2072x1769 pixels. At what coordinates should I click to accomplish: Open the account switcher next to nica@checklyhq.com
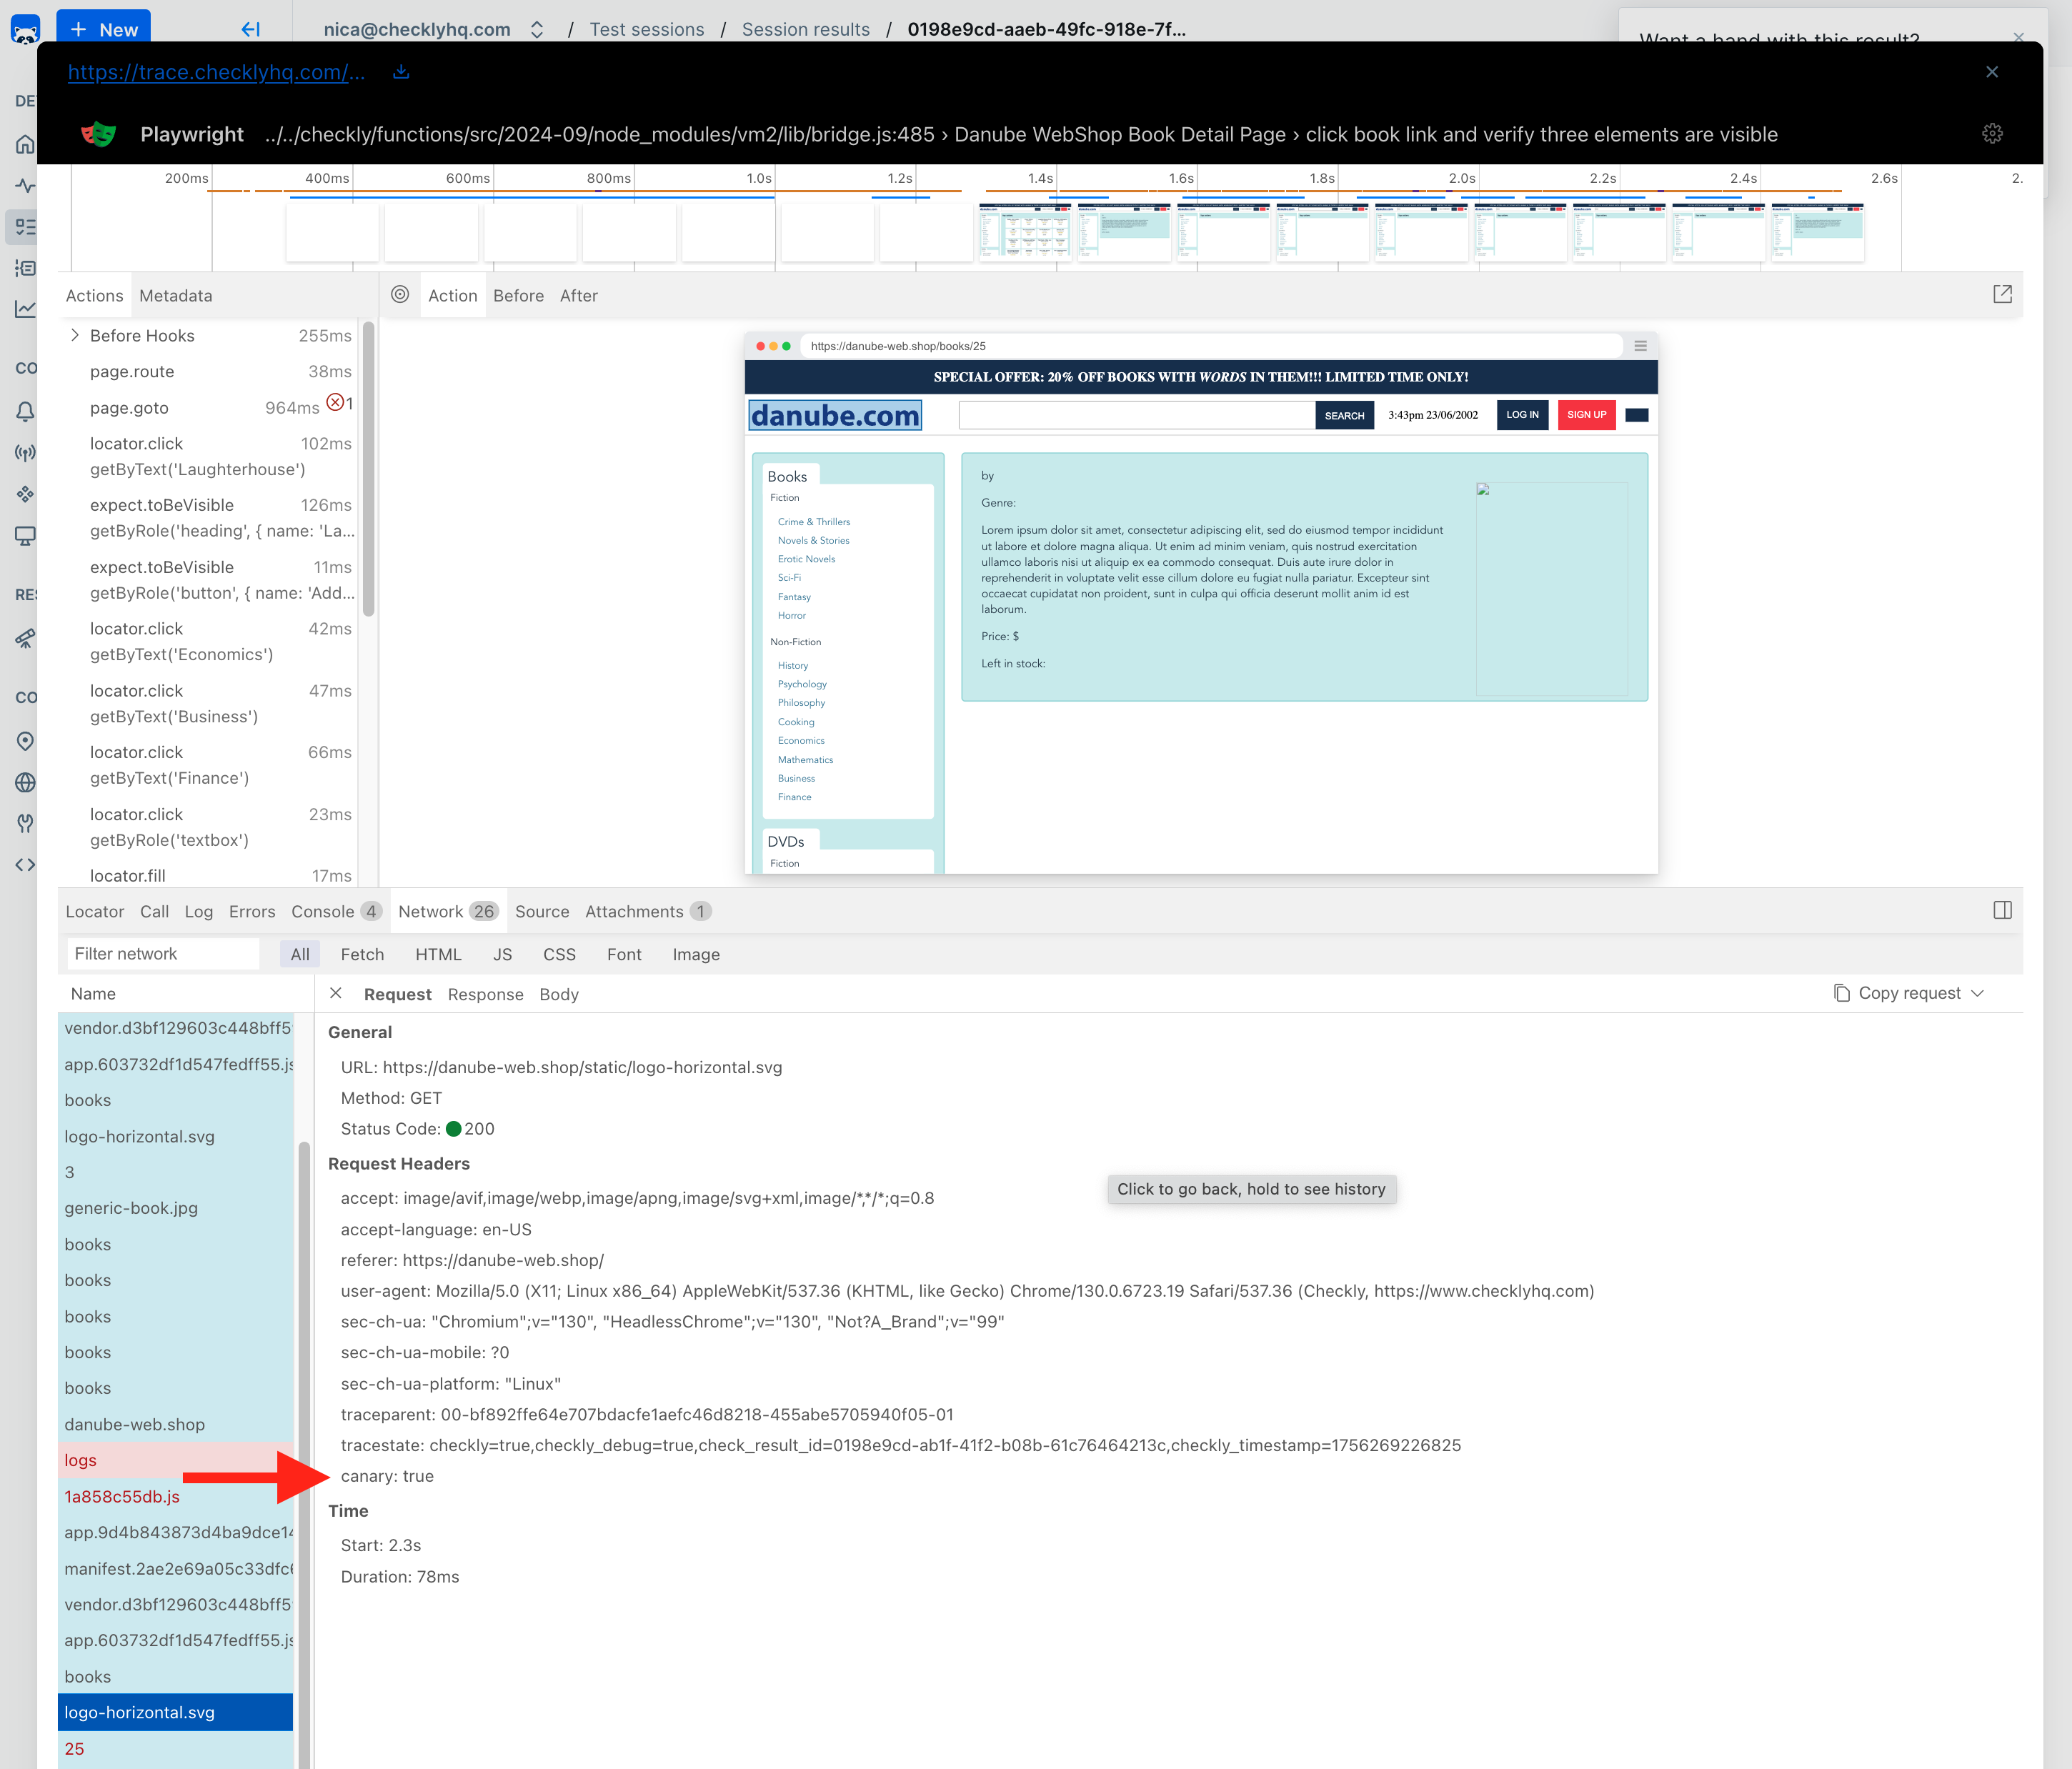point(537,29)
